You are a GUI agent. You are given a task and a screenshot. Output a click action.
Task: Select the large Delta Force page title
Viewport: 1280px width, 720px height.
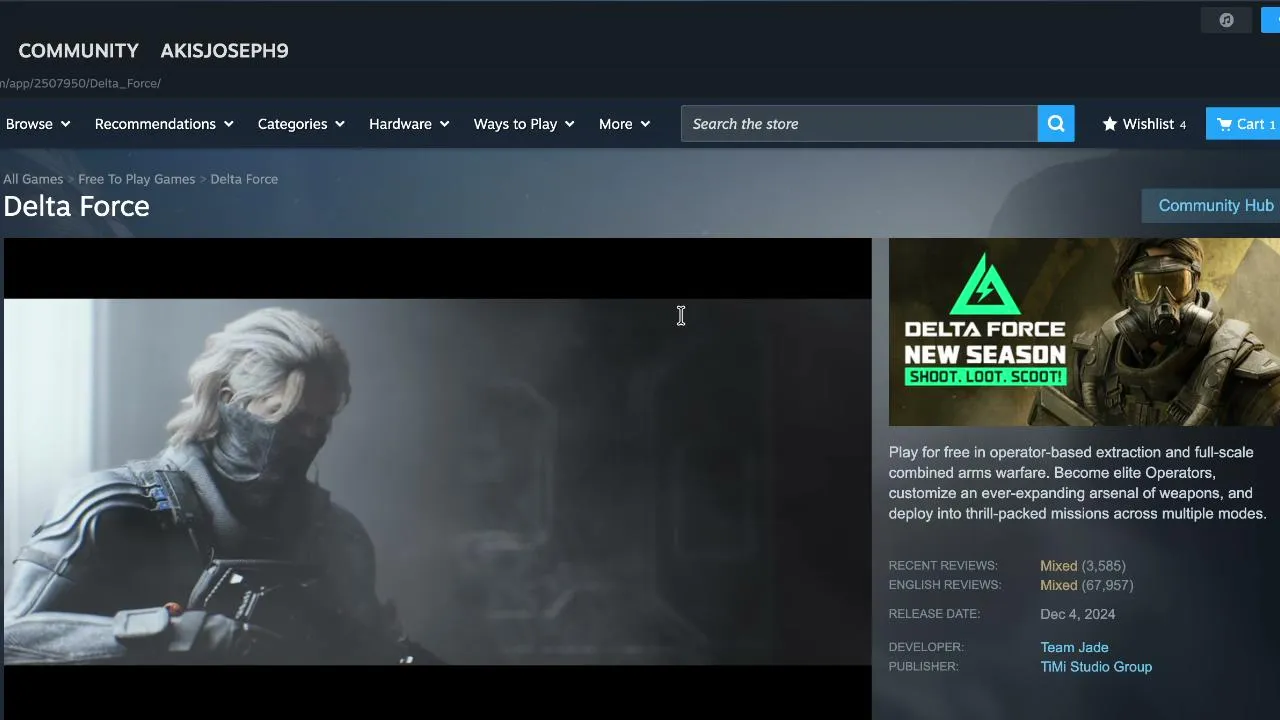pyautogui.click(x=76, y=206)
